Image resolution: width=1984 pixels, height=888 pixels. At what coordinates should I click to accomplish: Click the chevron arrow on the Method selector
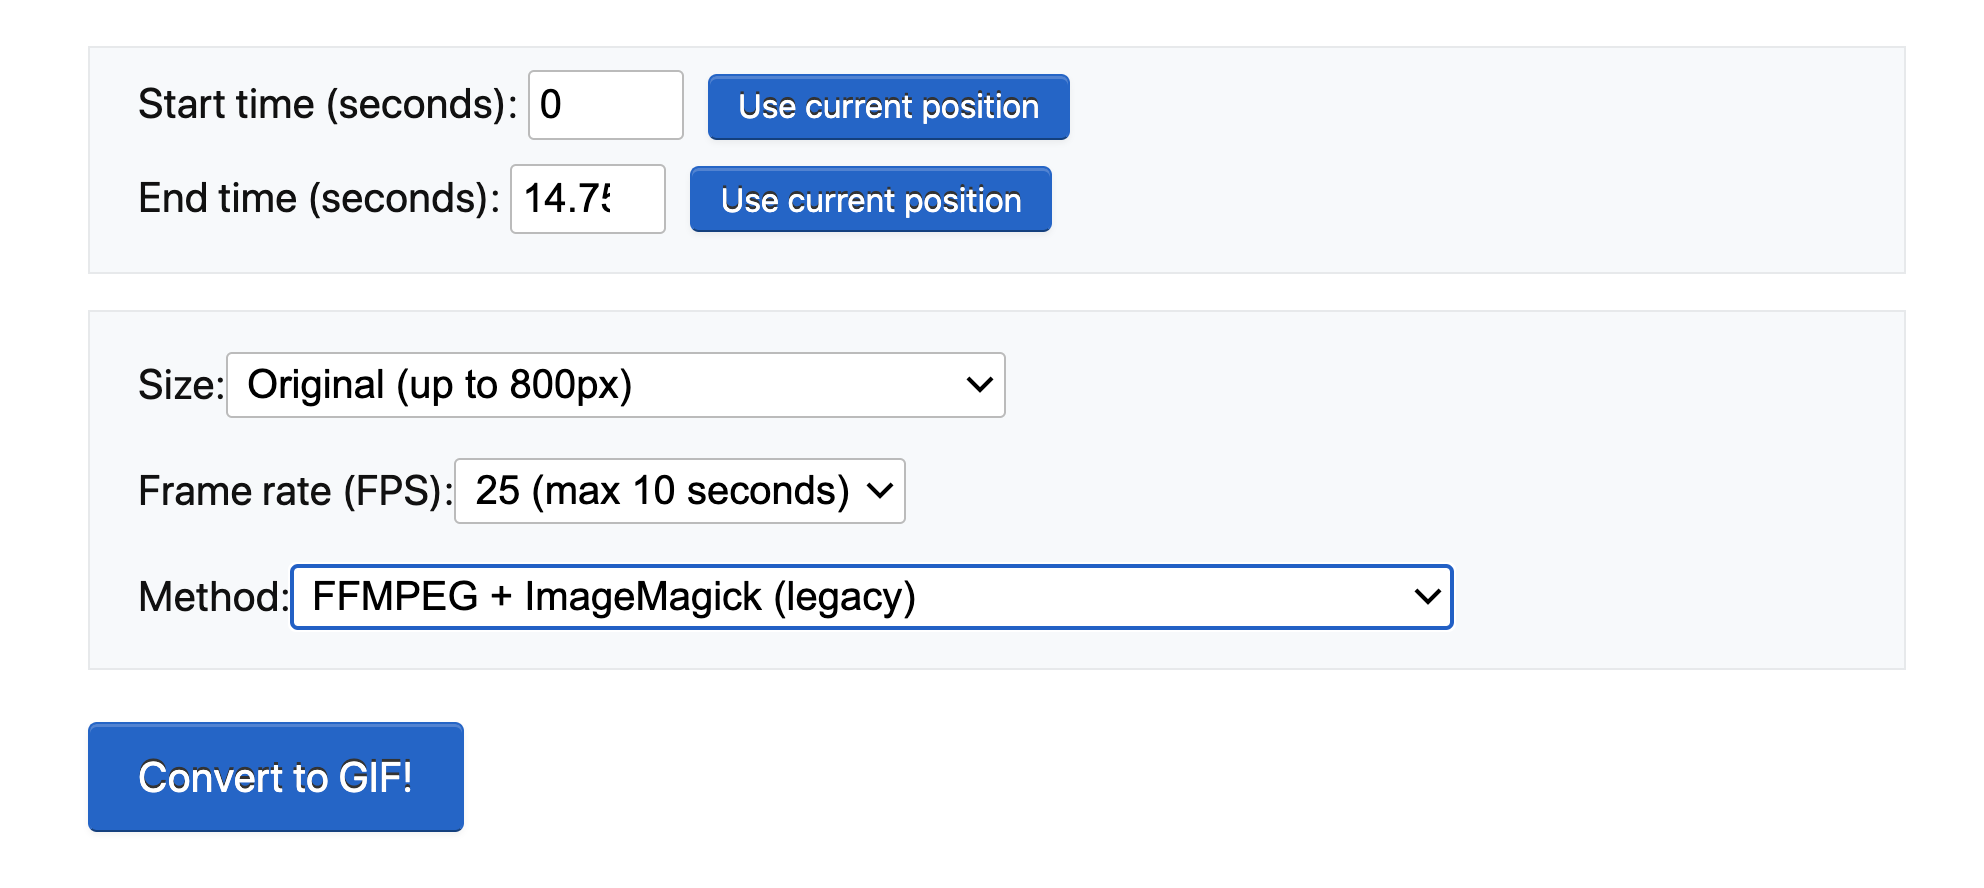pyautogui.click(x=1427, y=597)
